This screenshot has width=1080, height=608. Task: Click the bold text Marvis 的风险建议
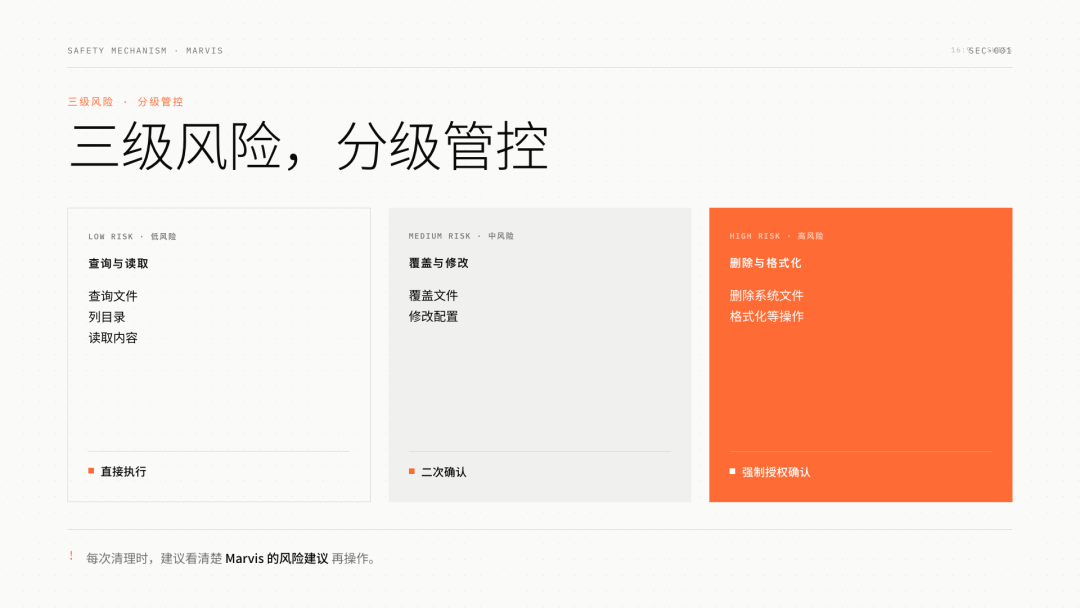tap(277, 558)
